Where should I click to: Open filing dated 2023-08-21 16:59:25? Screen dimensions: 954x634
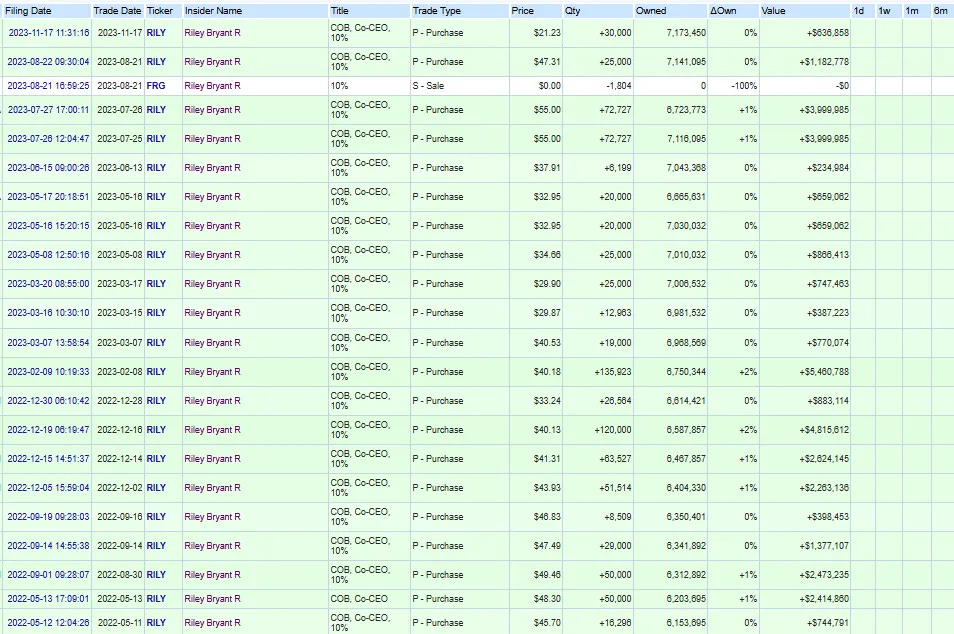[x=49, y=86]
